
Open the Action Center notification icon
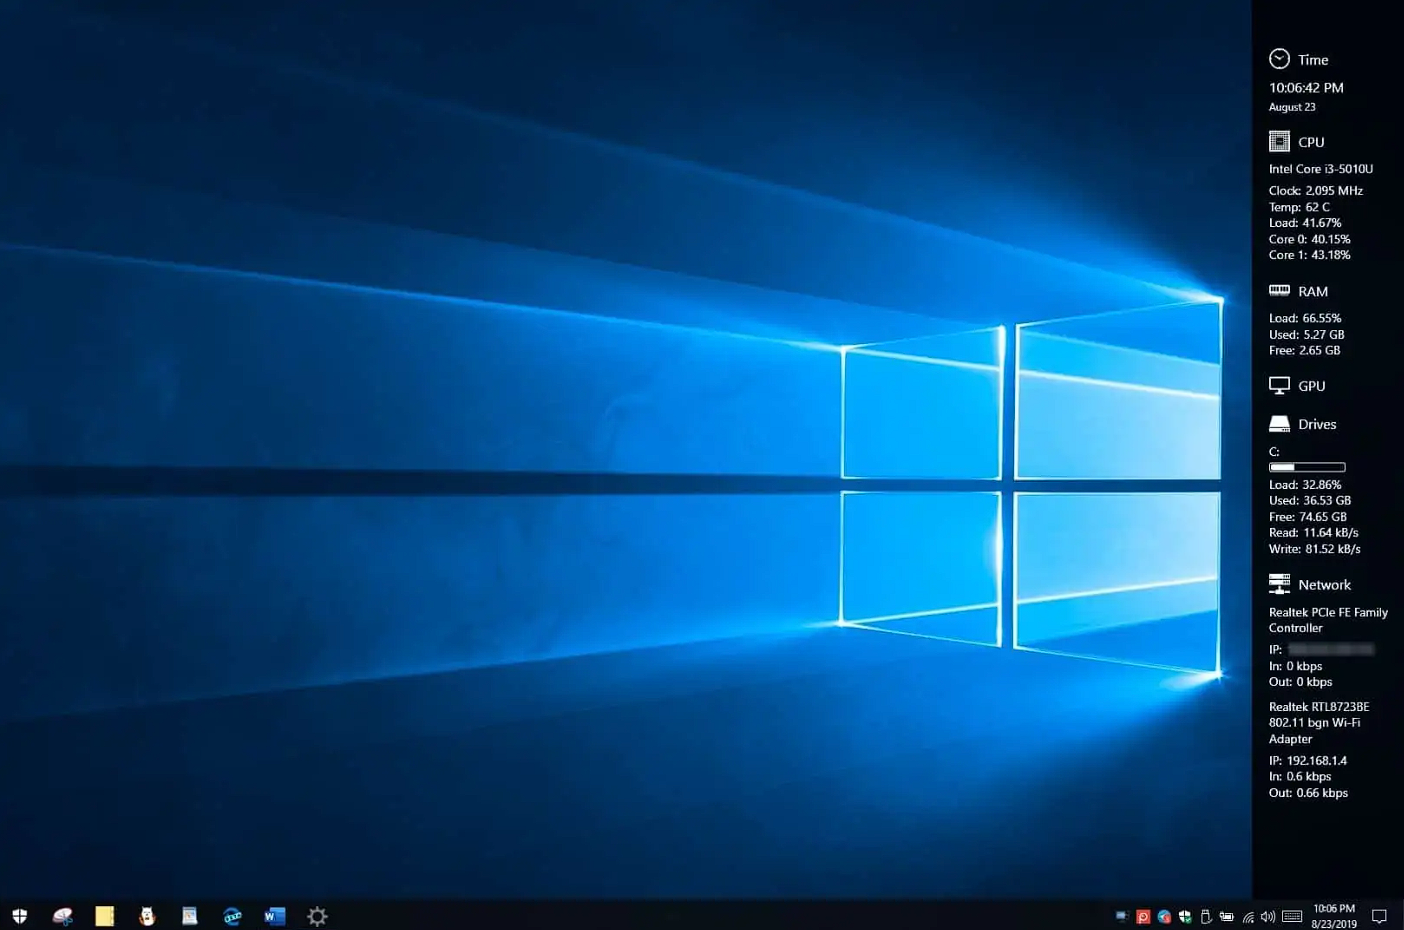tap(1379, 916)
